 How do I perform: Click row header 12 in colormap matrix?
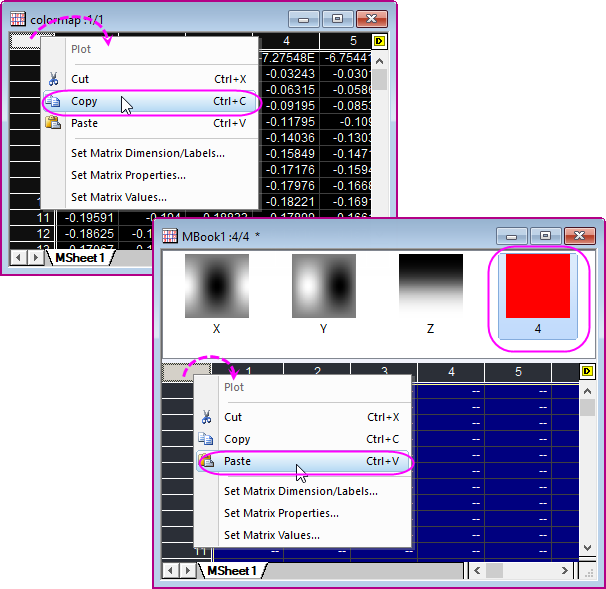[x=33, y=234]
